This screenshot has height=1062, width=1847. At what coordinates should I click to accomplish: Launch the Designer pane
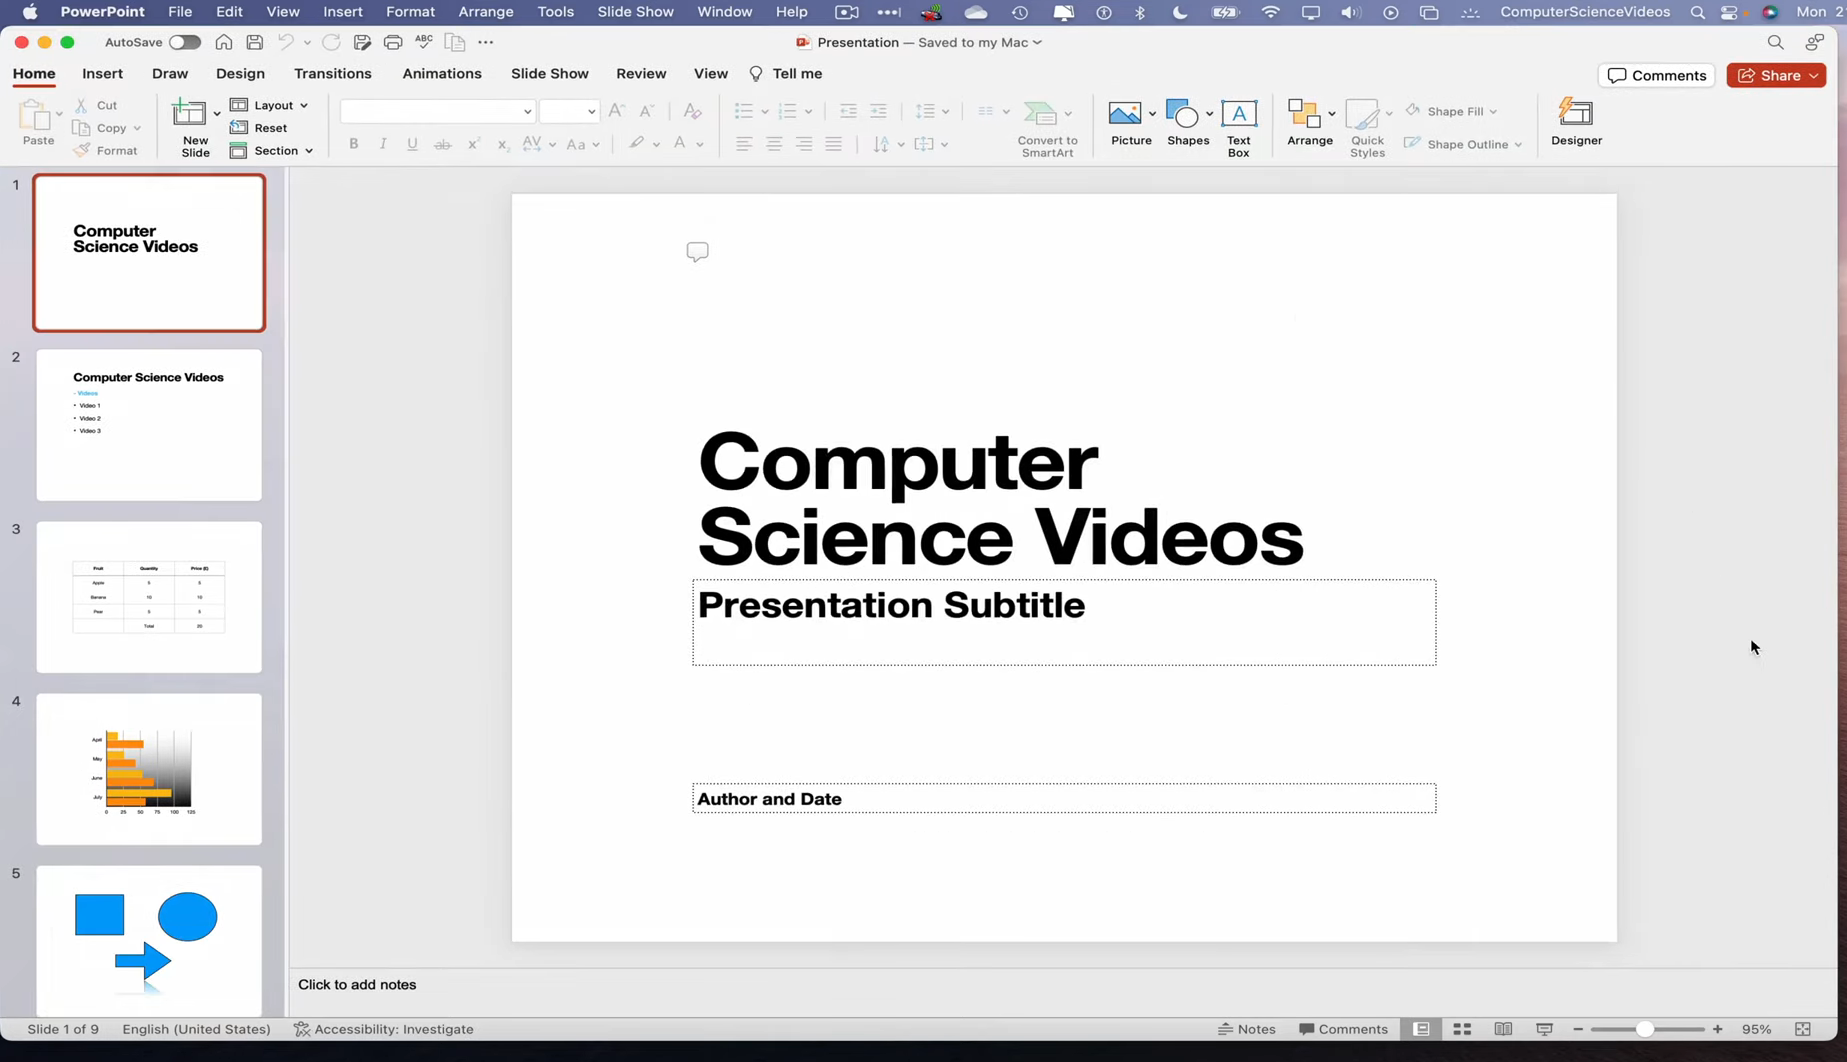1576,122
